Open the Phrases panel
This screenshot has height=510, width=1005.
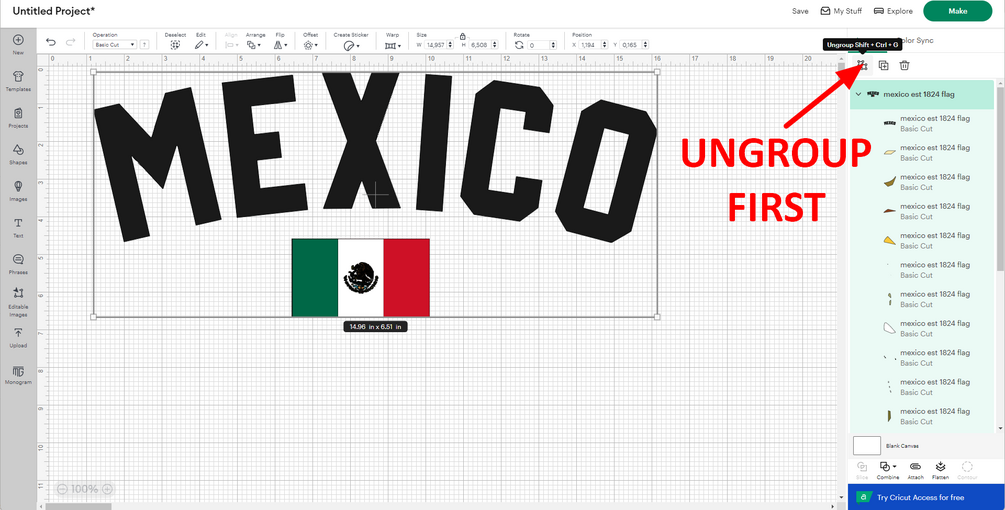coord(18,263)
